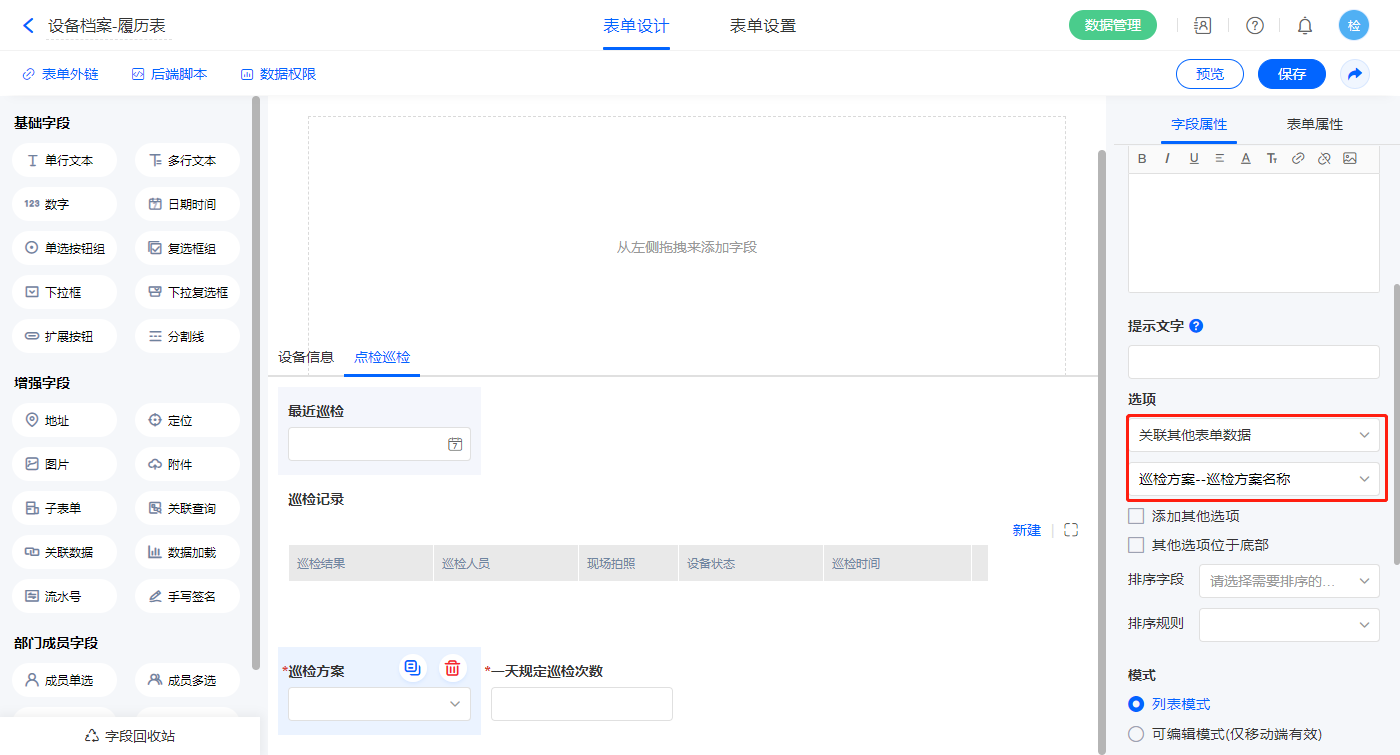The height and width of the screenshot is (755, 1400).
Task: Click the bold formatting icon
Action: 1142,158
